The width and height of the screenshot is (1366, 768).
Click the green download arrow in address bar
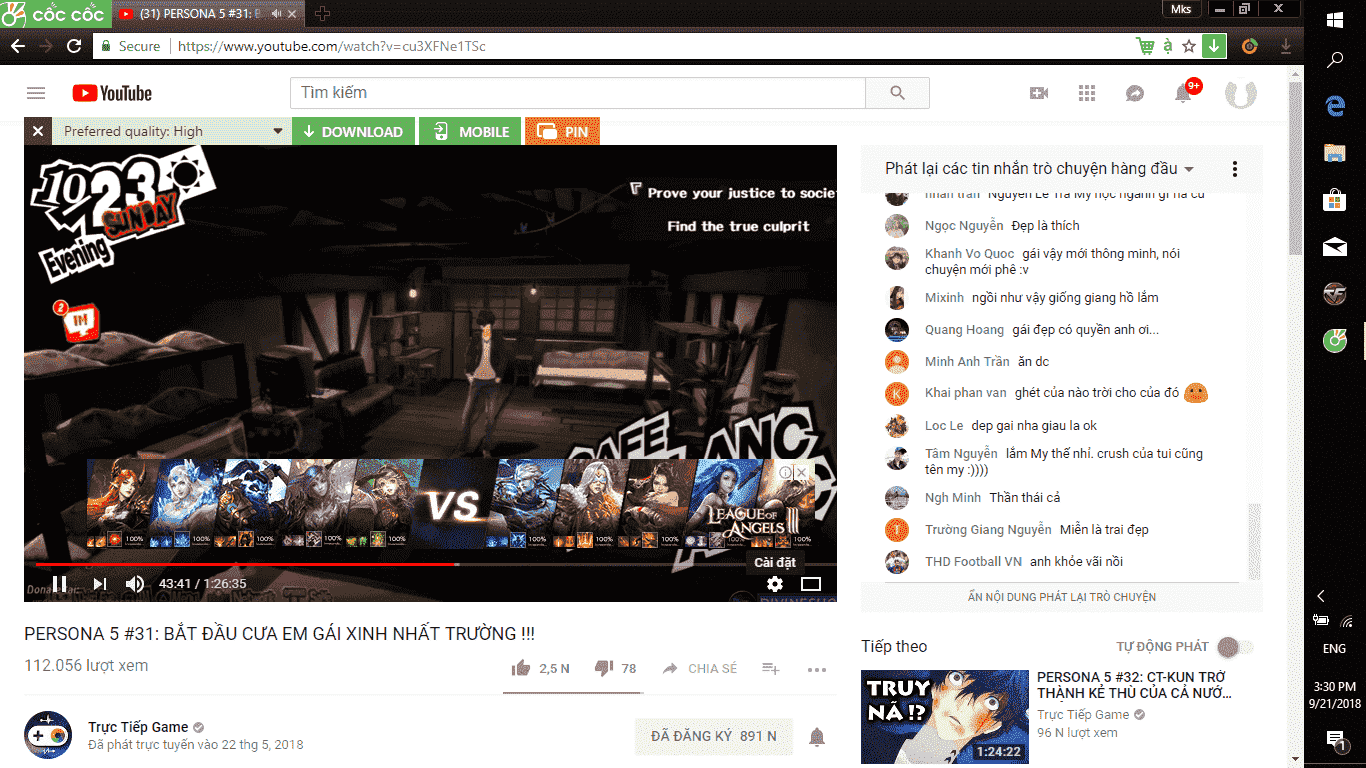(x=1213, y=46)
